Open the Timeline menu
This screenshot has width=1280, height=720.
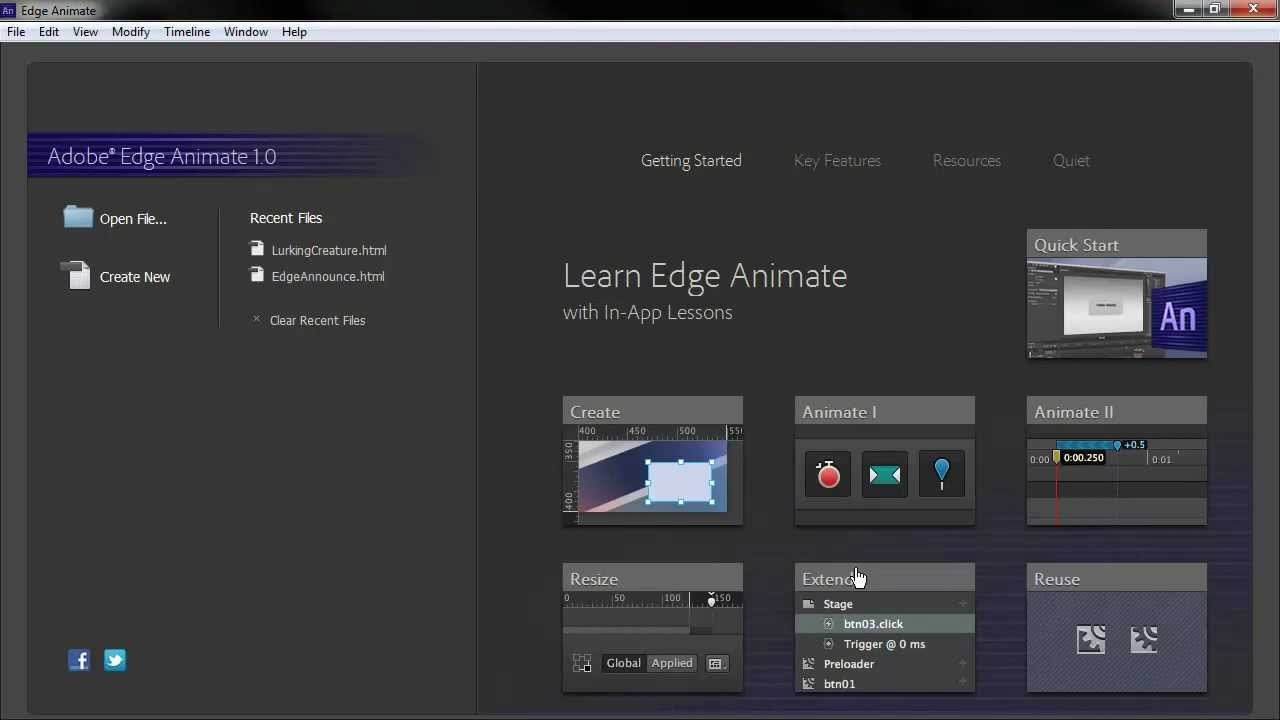(187, 32)
